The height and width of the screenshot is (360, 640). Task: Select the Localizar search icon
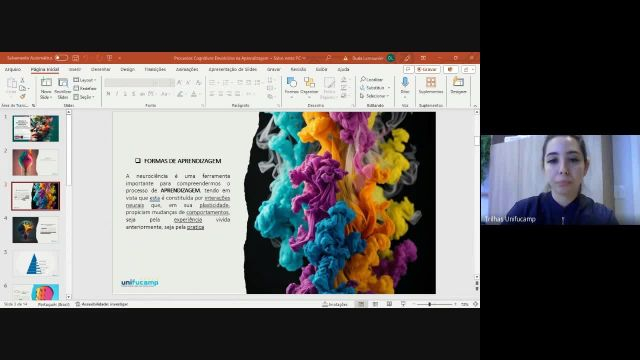click(x=362, y=79)
